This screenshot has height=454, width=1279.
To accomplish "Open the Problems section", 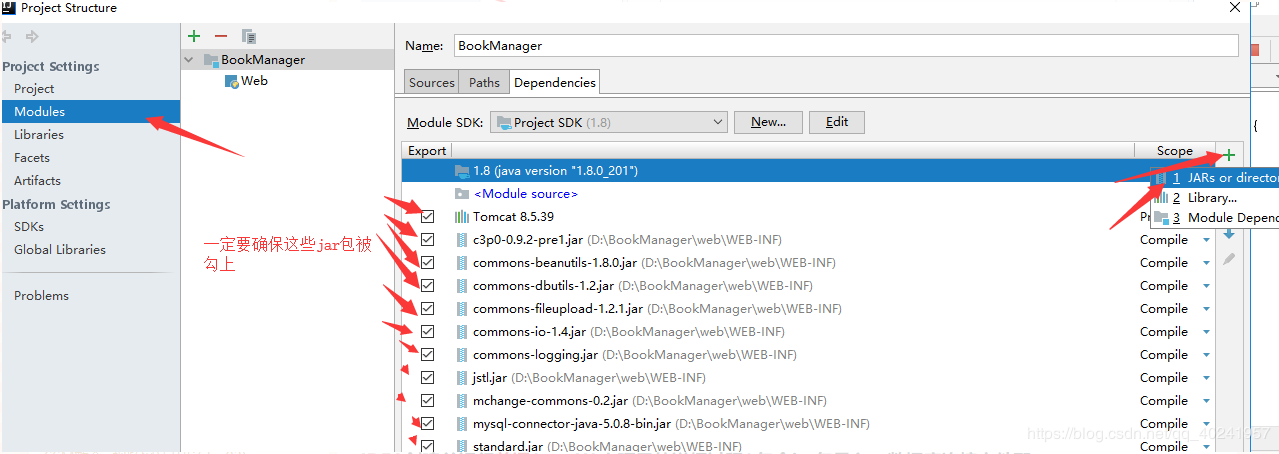I will 42,295.
